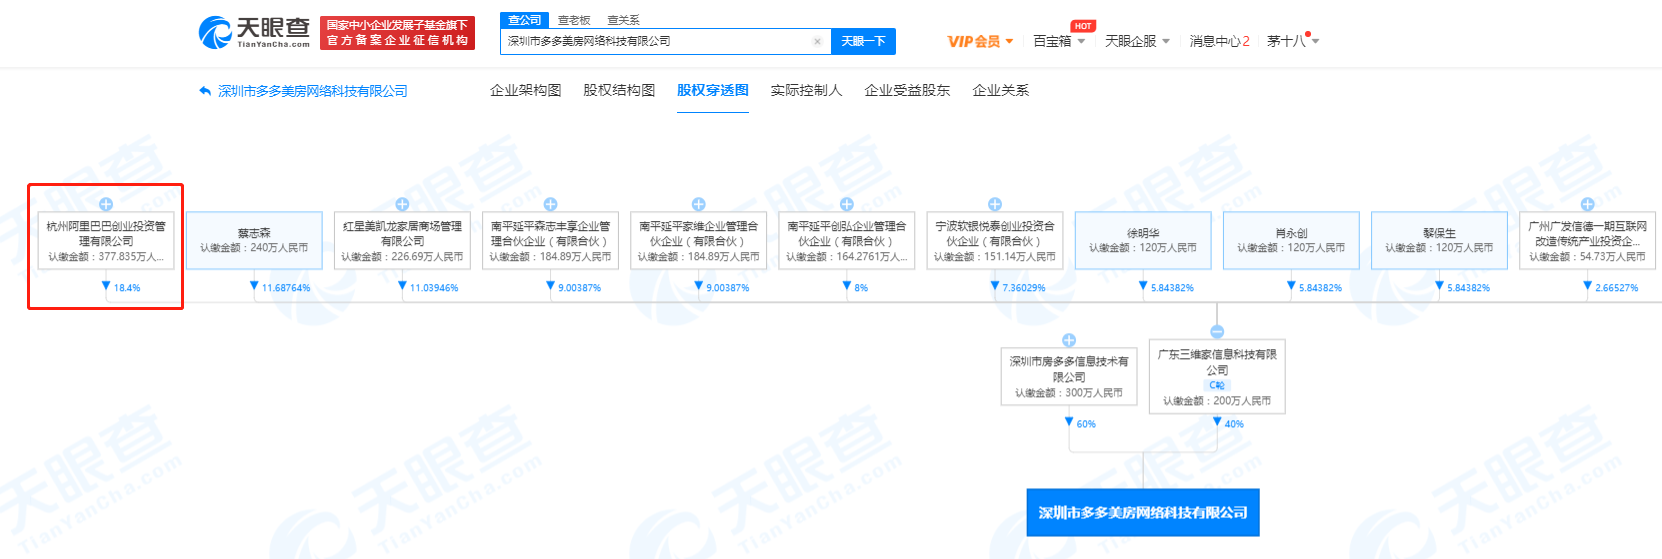Select the 广东三维家信息科技有限公司 node
Viewport: 1662px width, 559px height.
pyautogui.click(x=1217, y=376)
